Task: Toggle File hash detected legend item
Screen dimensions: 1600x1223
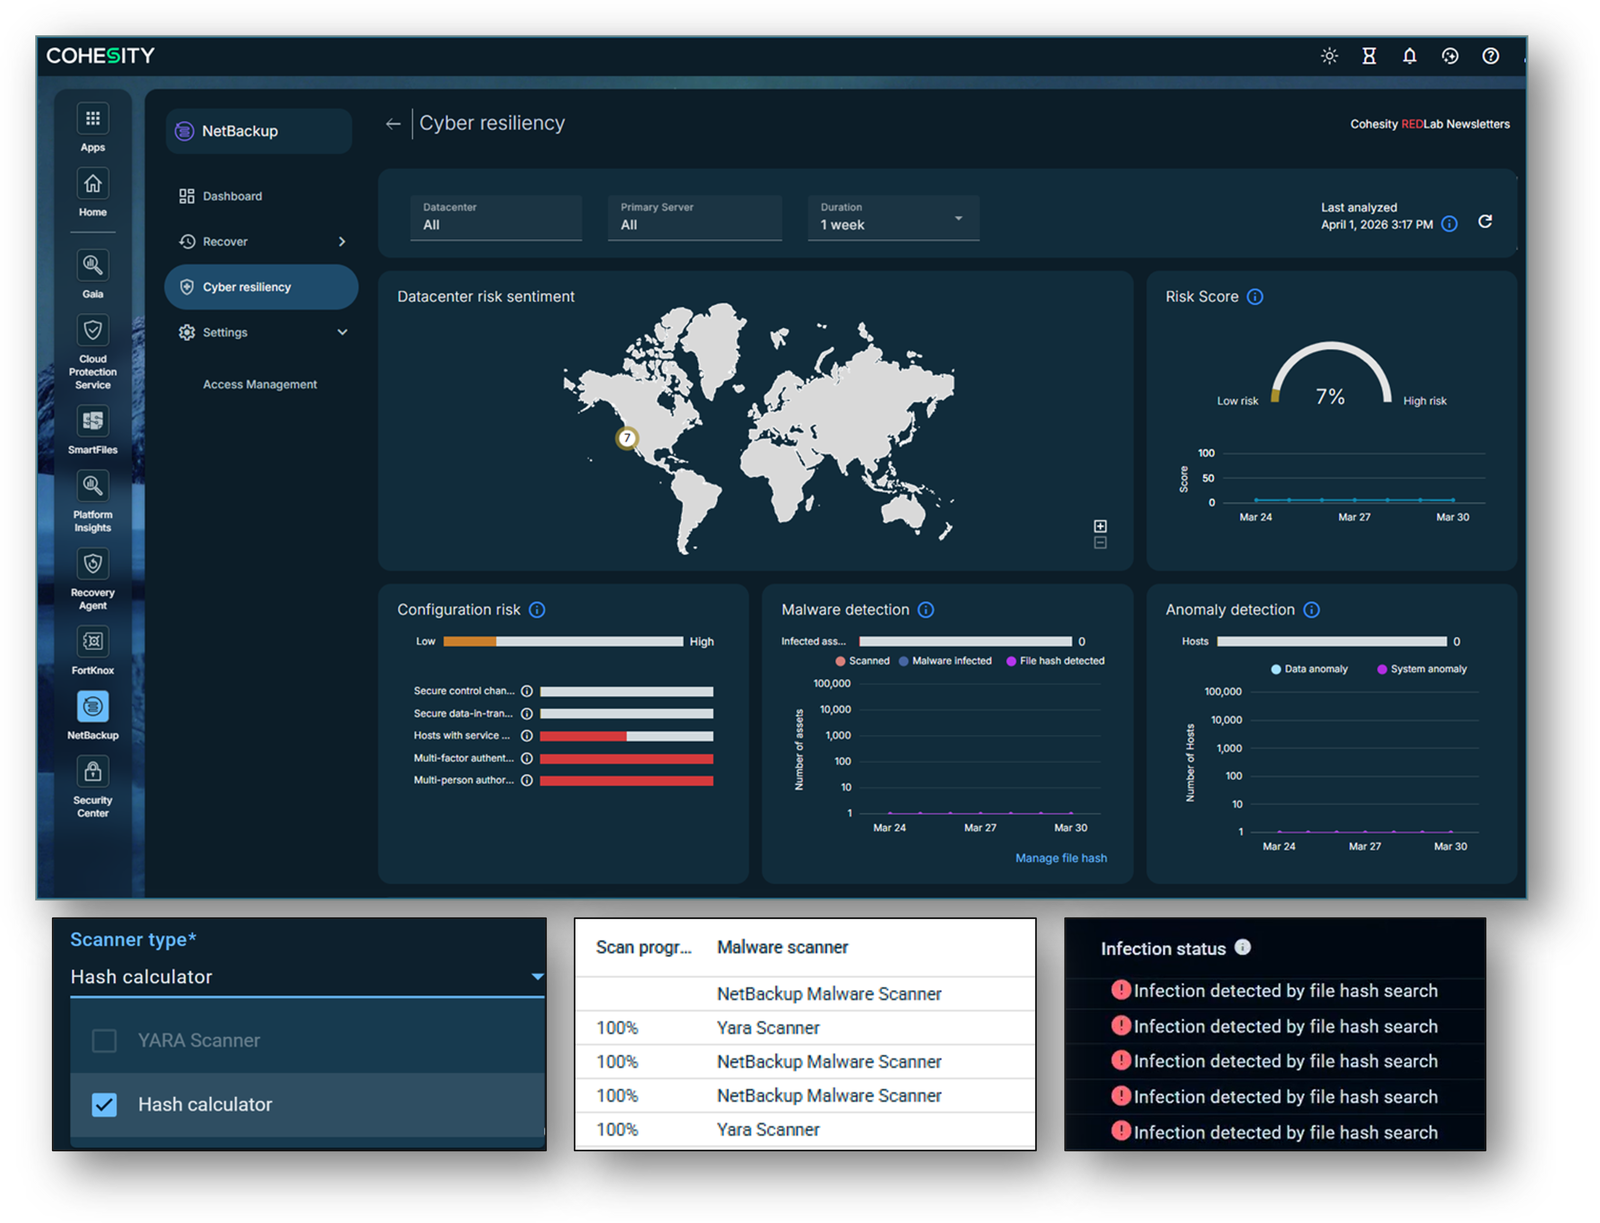Action: click(x=1055, y=661)
